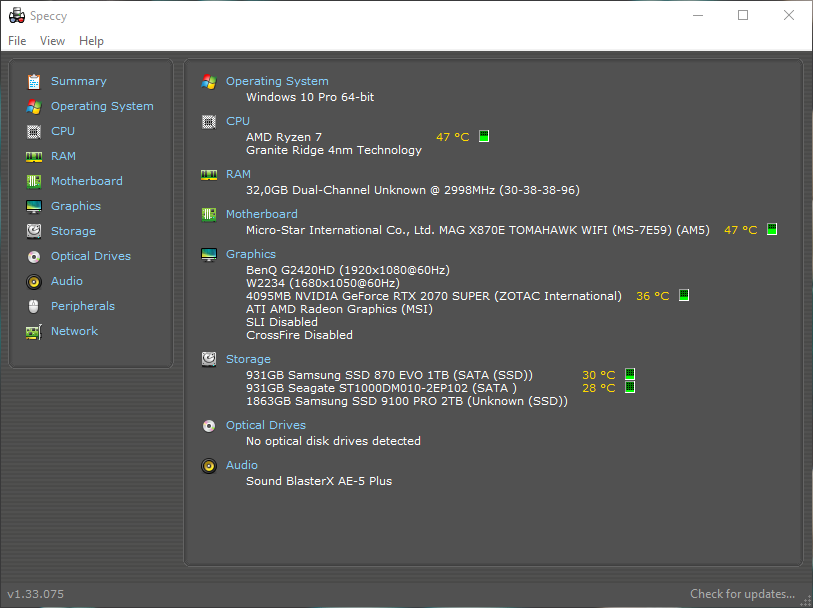Click the 30 °C SSD temperature value
Screen dimensions: 813x608
point(599,375)
